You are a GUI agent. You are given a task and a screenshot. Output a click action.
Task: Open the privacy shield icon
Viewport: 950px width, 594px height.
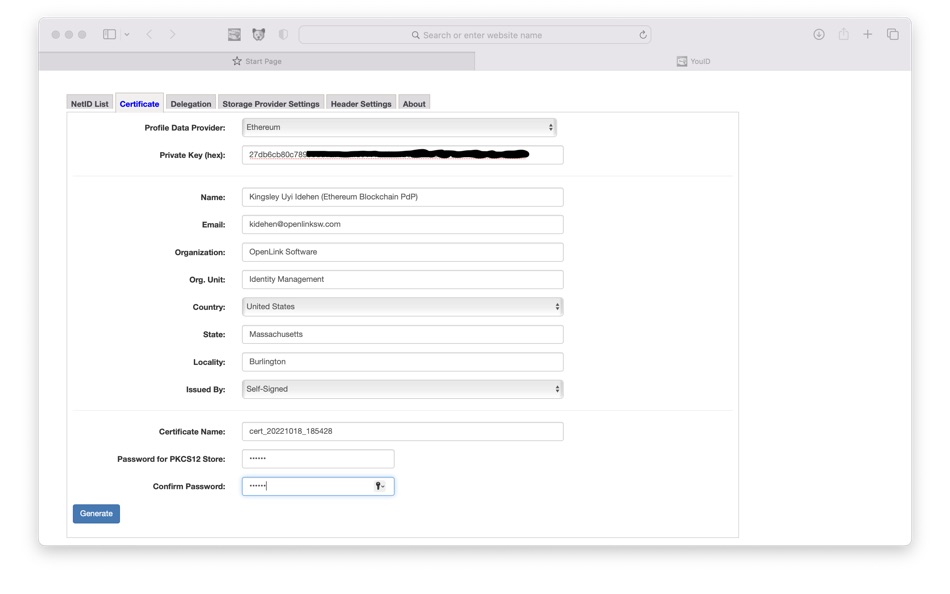tap(283, 35)
